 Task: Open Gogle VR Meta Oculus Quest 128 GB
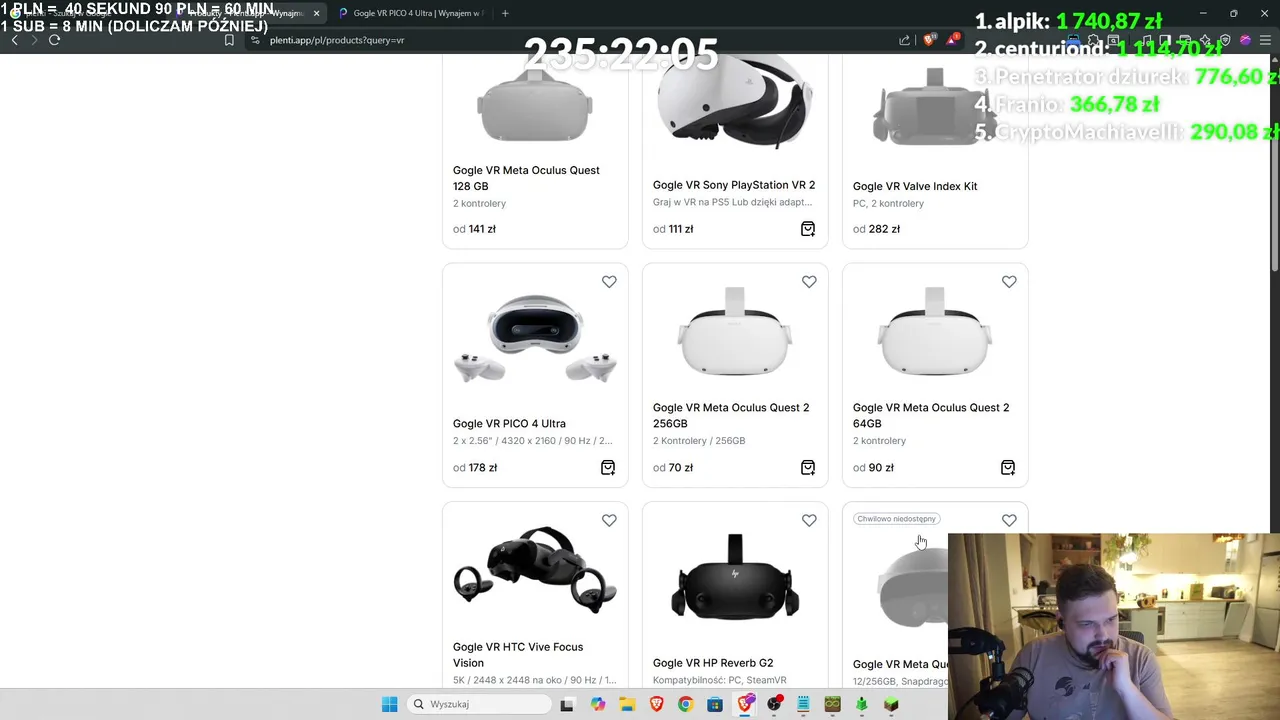(526, 178)
